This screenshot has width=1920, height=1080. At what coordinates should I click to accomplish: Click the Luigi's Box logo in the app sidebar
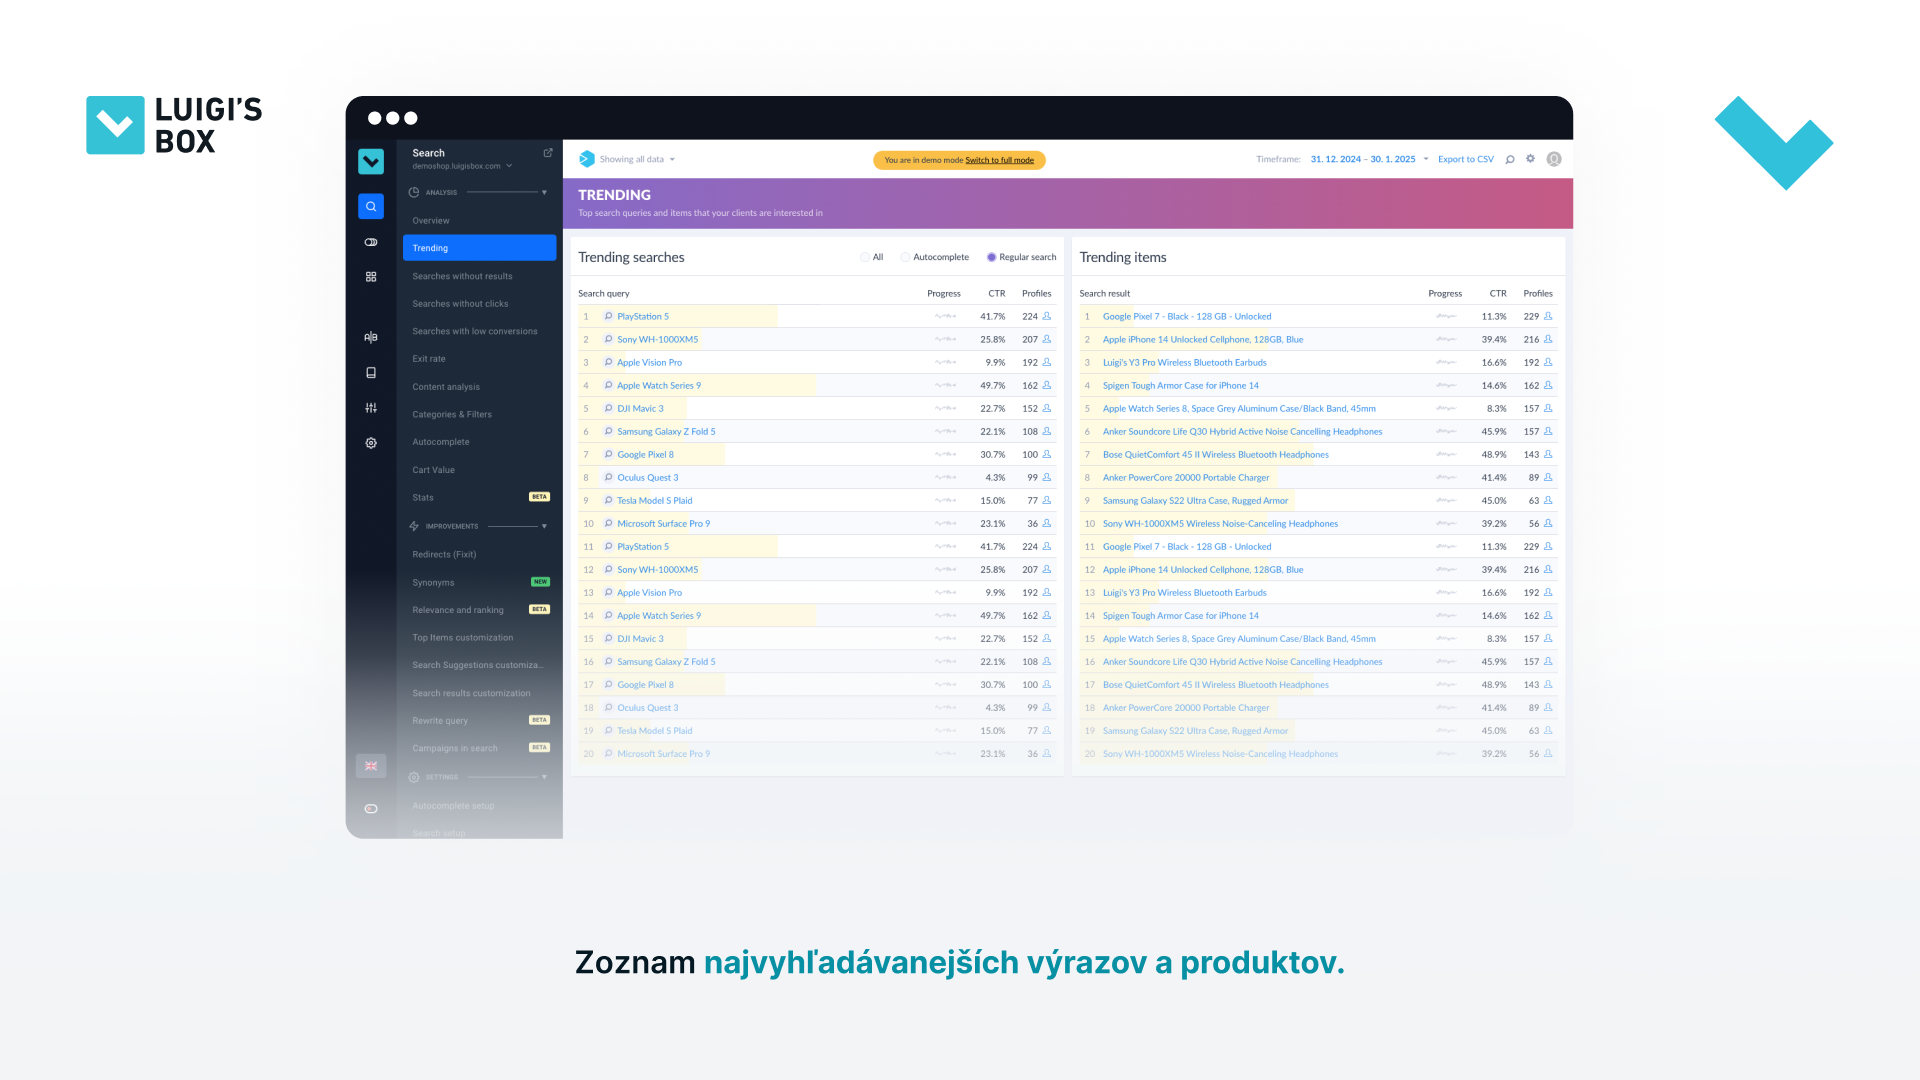tap(371, 161)
